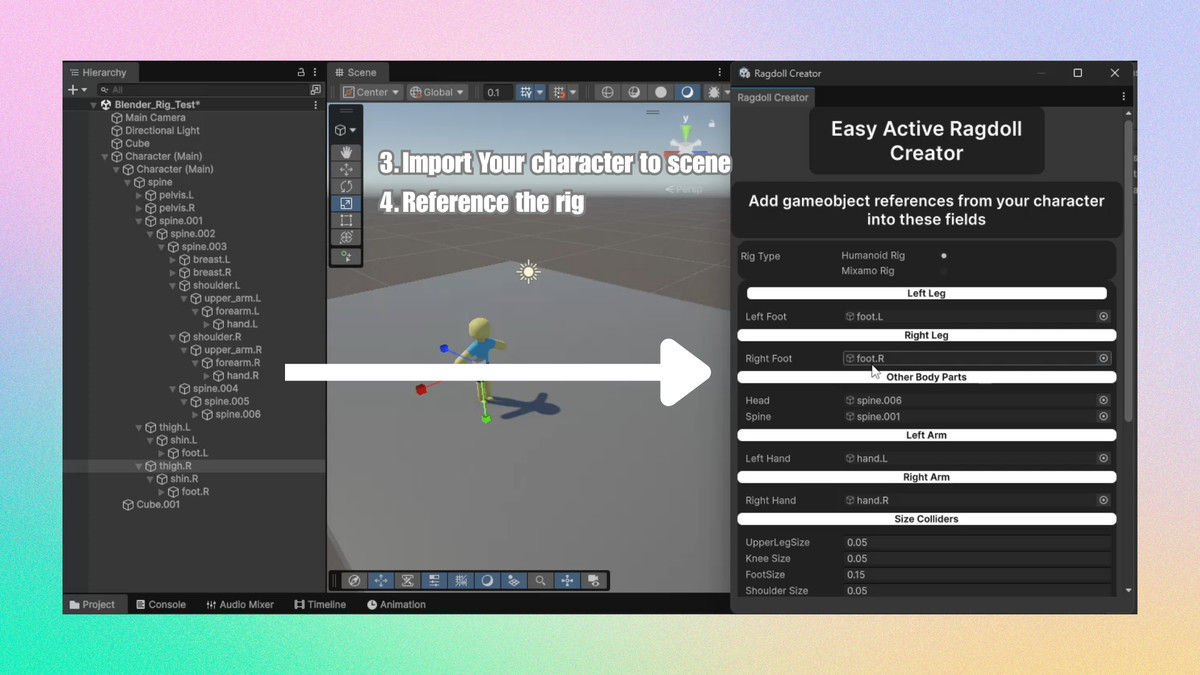The image size is (1200, 675).
Task: Click the create (+) button in the Hierarchy
Action: click(x=72, y=90)
